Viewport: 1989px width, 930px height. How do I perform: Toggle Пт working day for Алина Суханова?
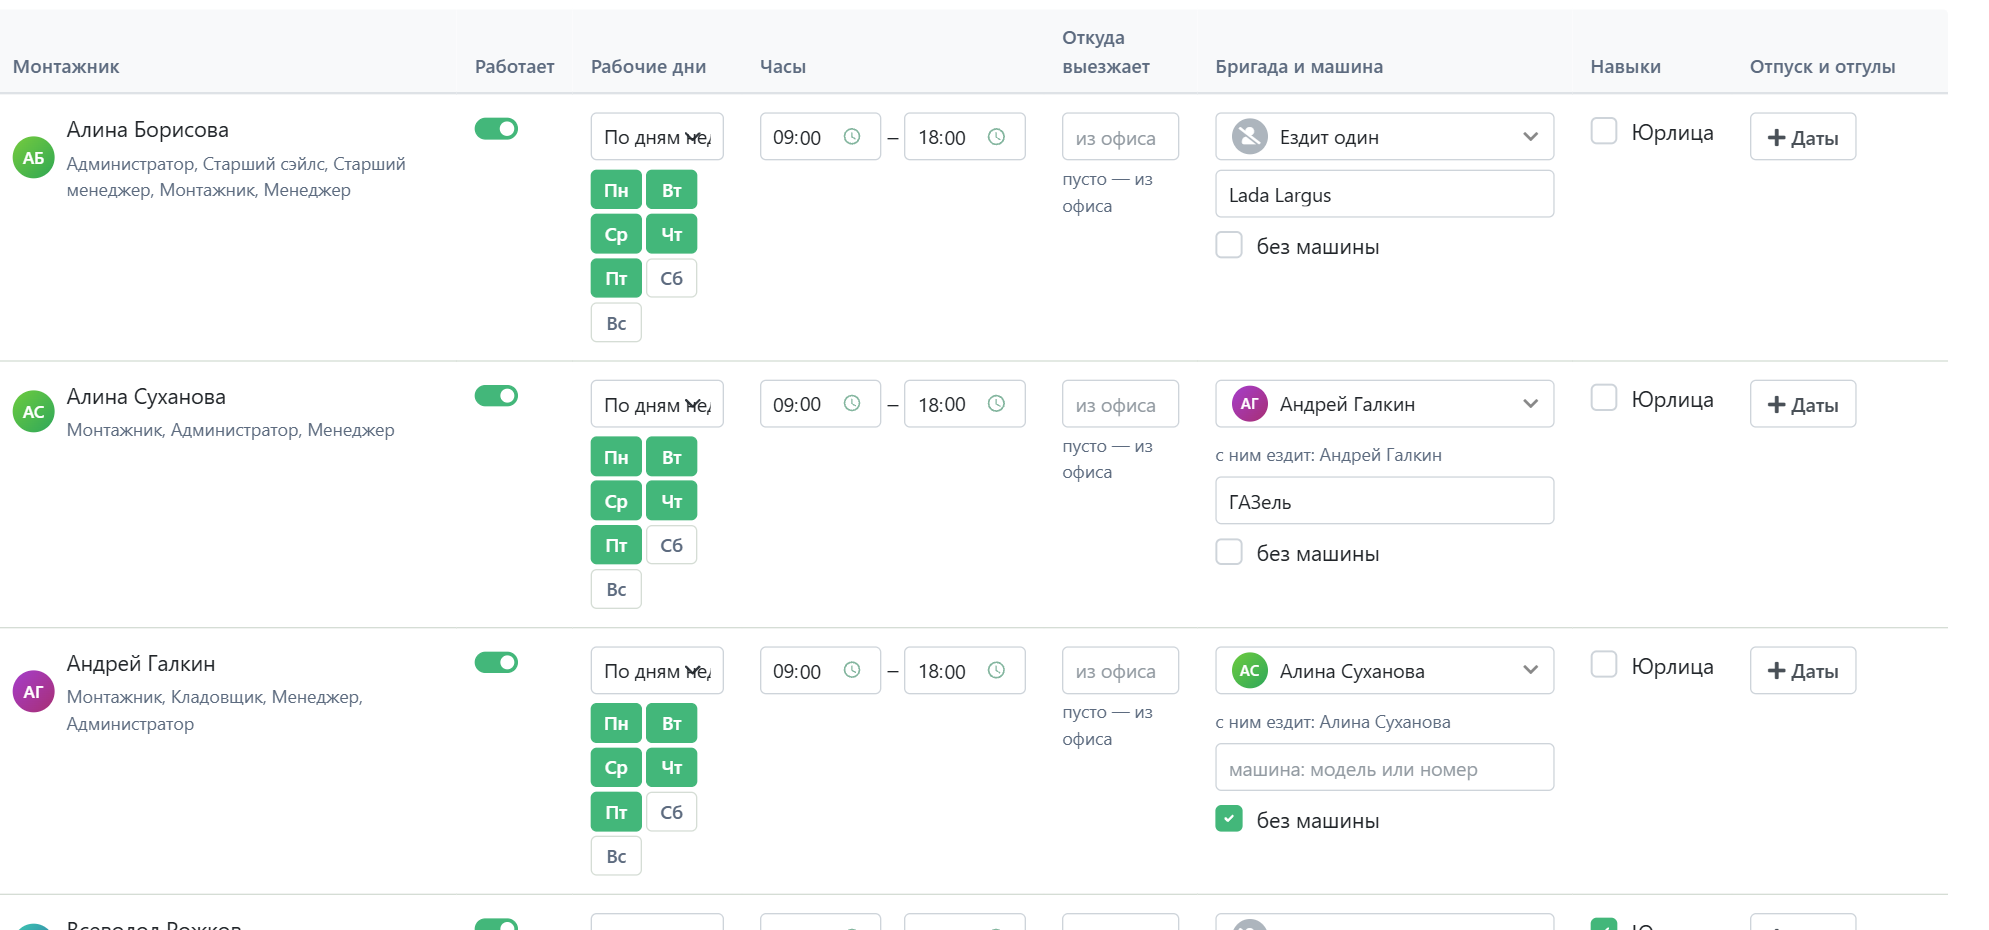[616, 545]
